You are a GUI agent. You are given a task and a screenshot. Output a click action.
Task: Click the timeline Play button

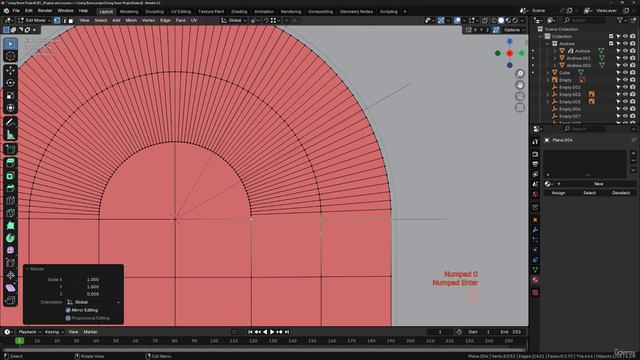coord(272,332)
